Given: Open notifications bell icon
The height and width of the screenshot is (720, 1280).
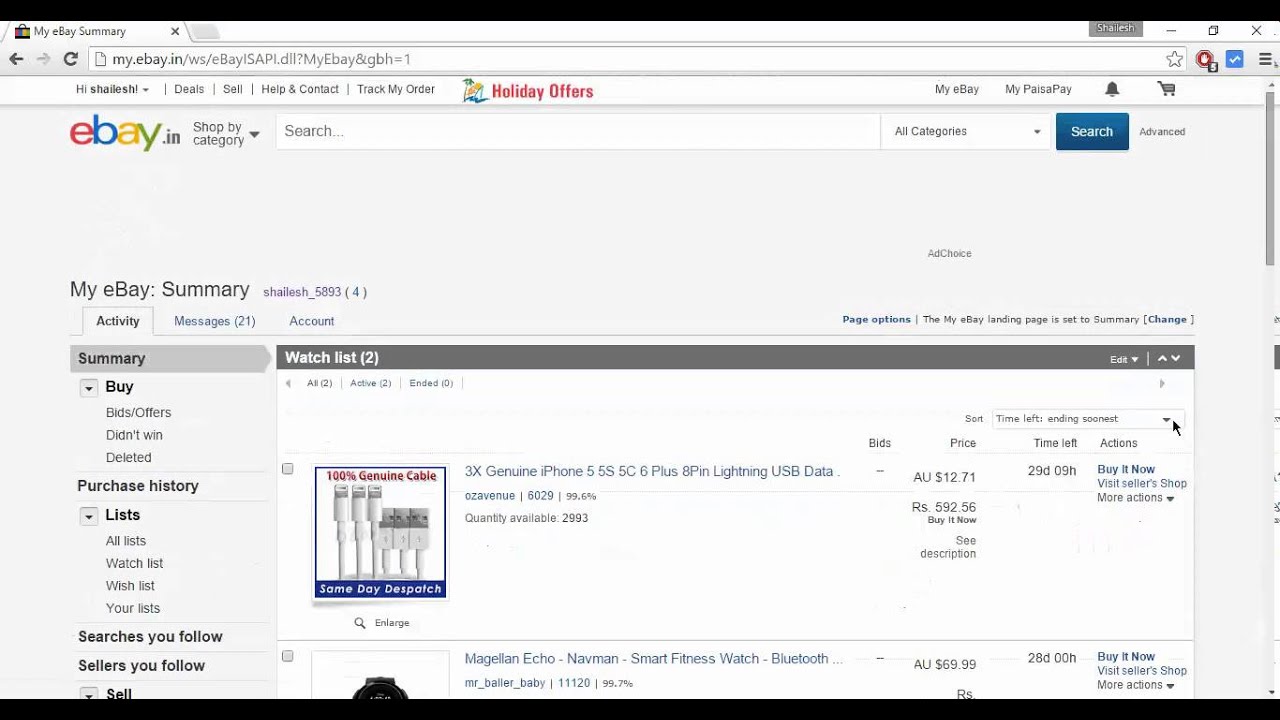Looking at the screenshot, I should pyautogui.click(x=1112, y=89).
